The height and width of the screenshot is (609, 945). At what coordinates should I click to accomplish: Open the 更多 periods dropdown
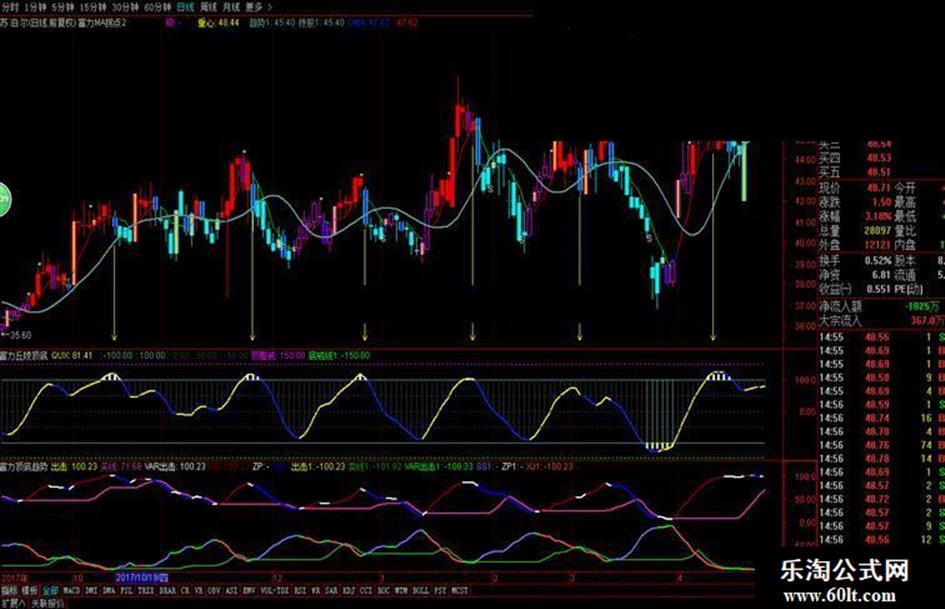click(258, 7)
